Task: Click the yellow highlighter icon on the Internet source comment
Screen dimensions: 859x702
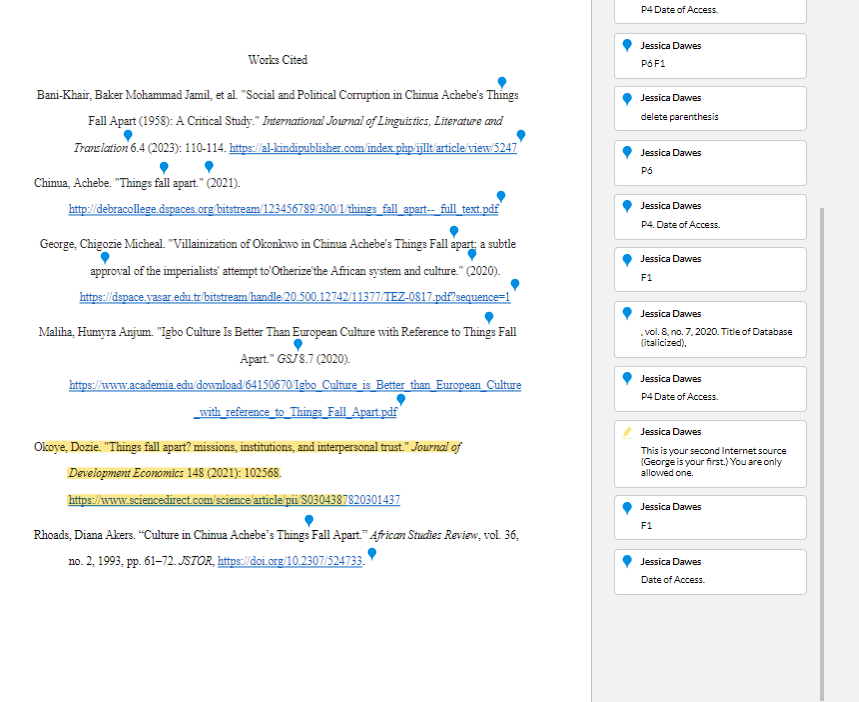Action: (627, 432)
